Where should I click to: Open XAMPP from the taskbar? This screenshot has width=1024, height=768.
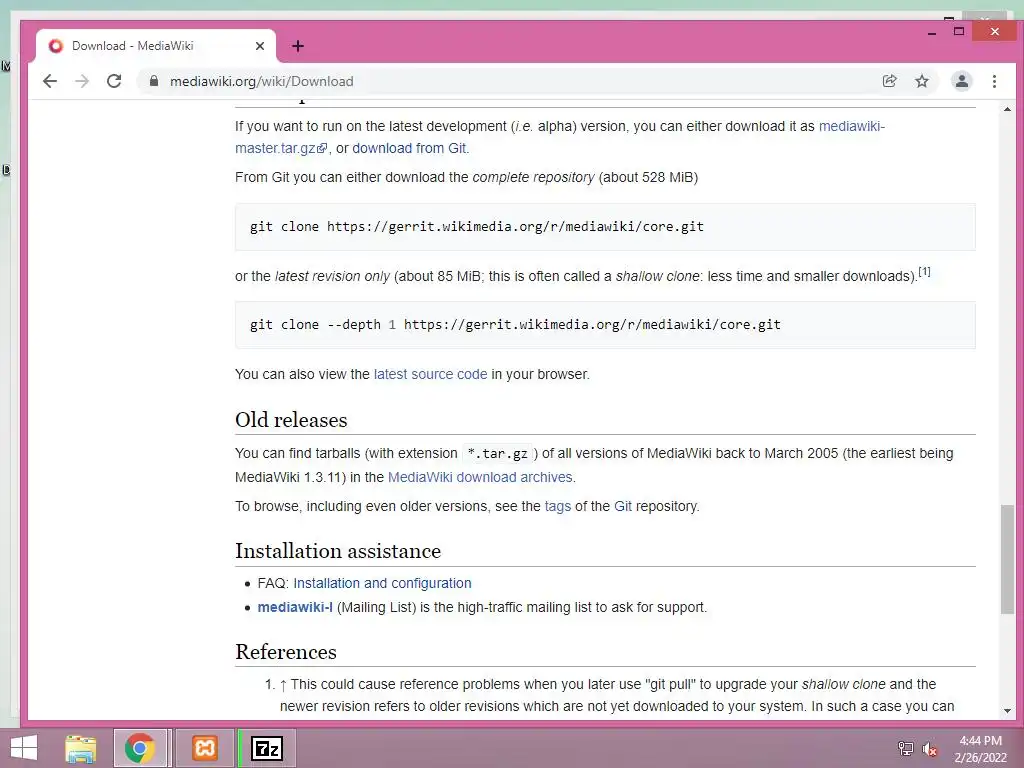(204, 748)
